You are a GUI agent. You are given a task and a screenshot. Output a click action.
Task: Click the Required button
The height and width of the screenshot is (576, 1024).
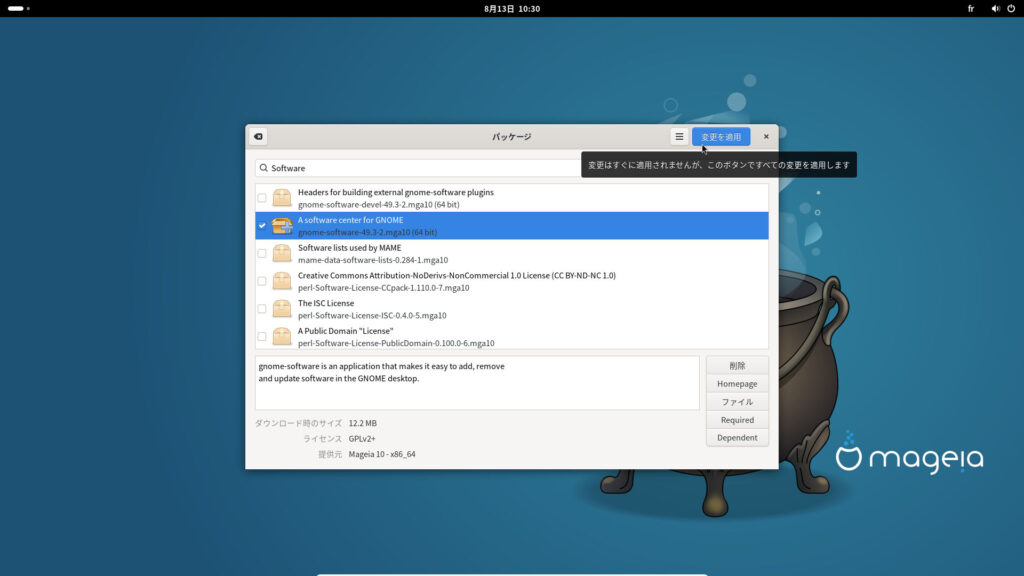[x=737, y=420]
